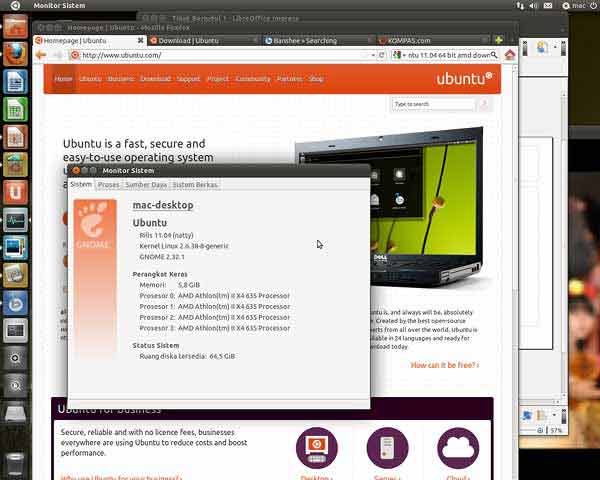Click the Ubuntu site 'Type to search' field

point(433,104)
